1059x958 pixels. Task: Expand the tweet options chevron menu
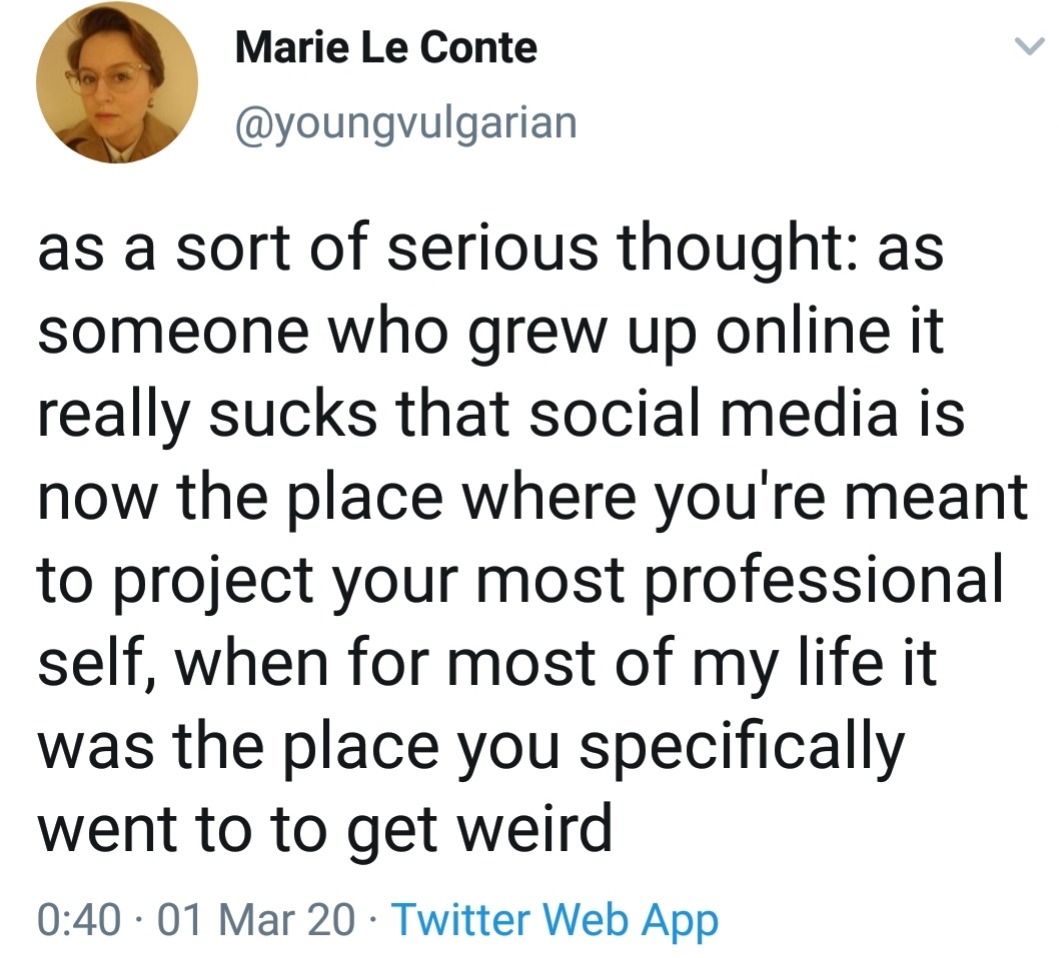tap(1029, 47)
